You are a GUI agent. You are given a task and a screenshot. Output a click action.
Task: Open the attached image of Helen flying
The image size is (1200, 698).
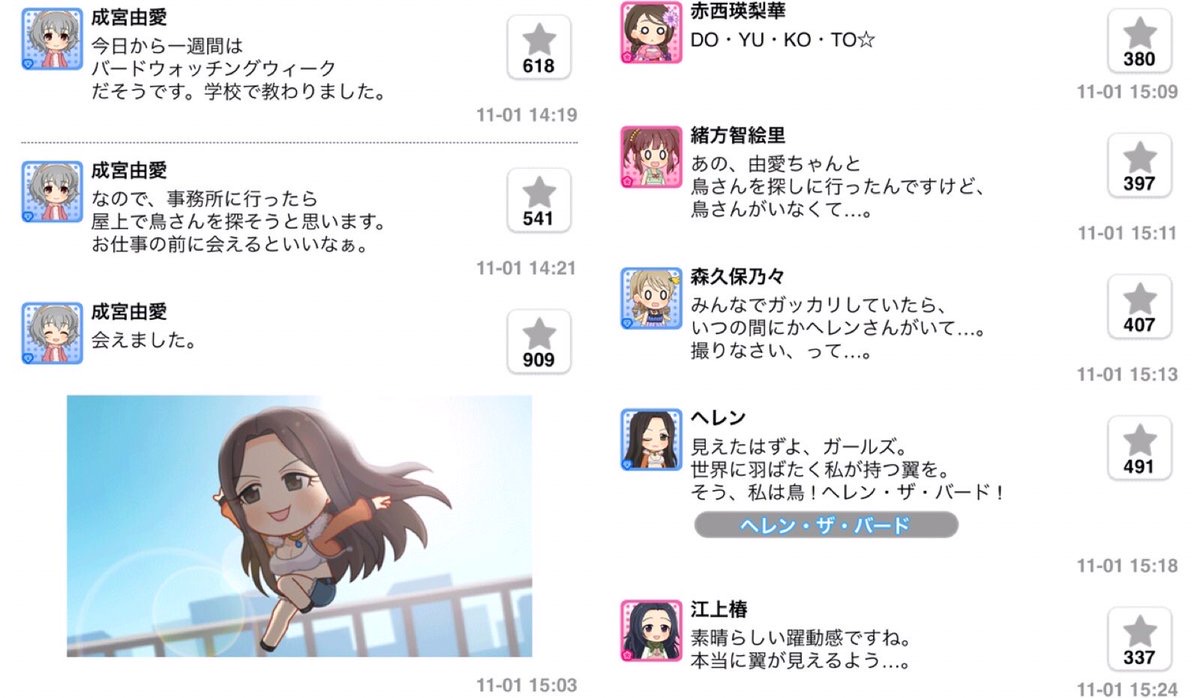(x=299, y=526)
